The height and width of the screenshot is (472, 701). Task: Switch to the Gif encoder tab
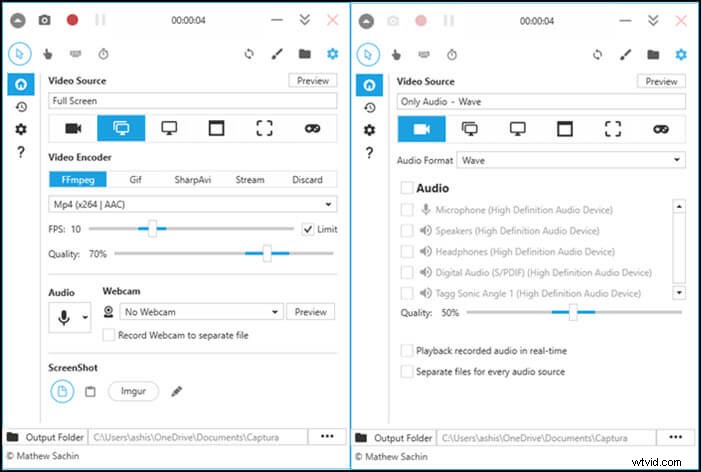136,180
